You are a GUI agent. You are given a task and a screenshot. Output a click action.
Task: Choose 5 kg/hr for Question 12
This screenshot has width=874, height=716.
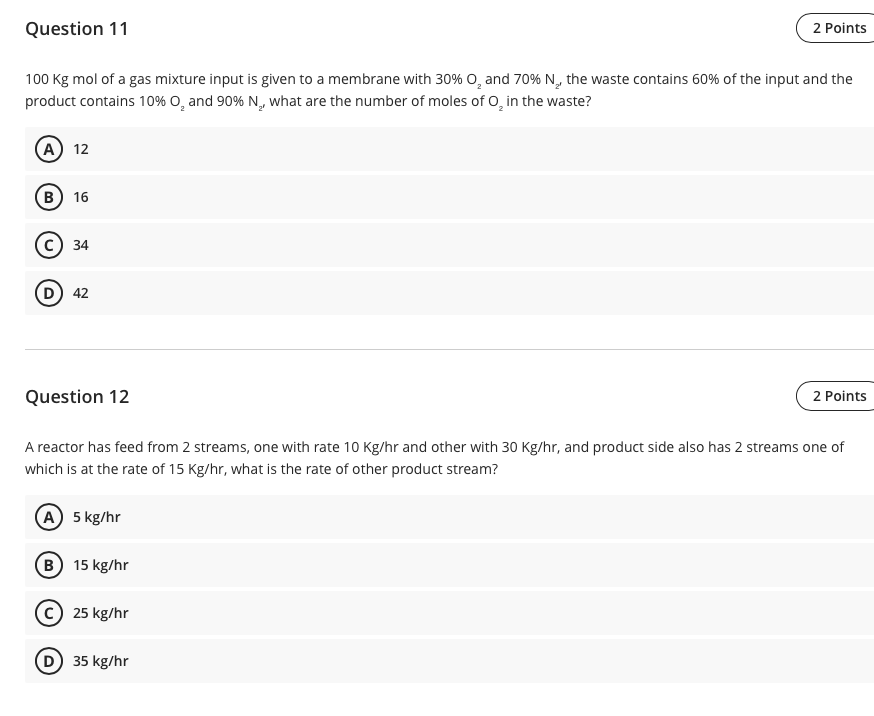(x=97, y=516)
